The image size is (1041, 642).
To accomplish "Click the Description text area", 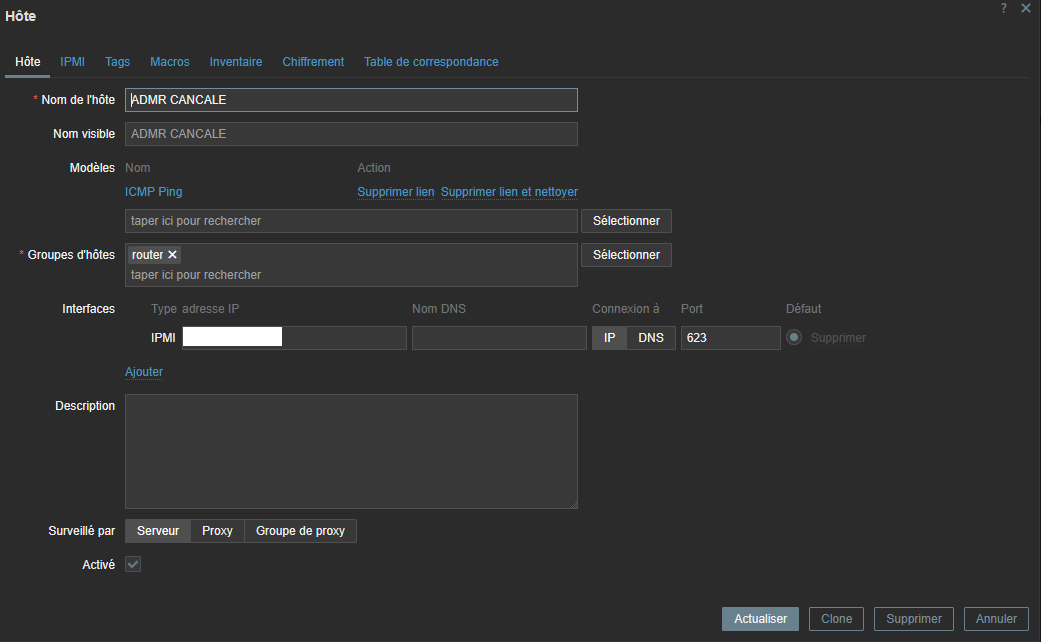I will tap(351, 451).
